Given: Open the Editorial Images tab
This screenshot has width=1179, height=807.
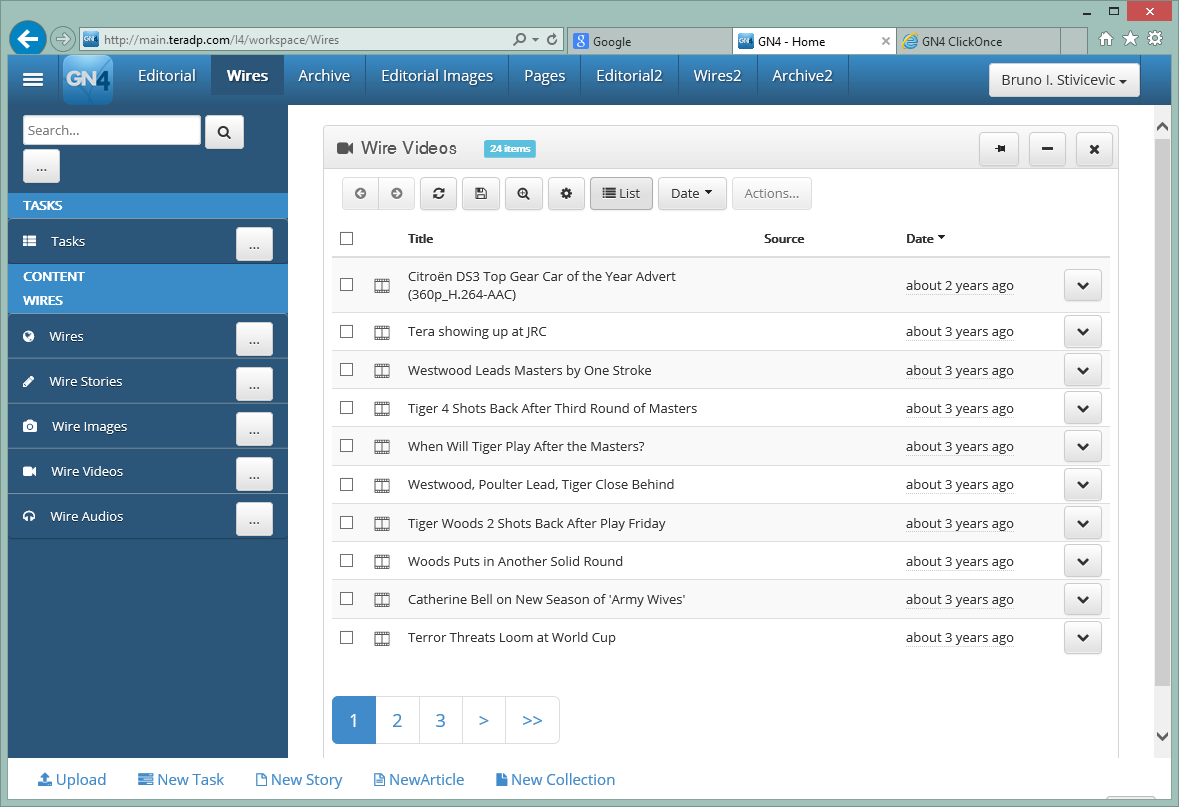Looking at the screenshot, I should tap(437, 76).
